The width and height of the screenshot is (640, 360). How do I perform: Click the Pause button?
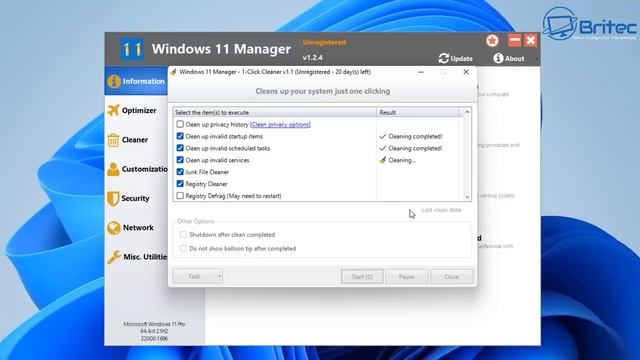tap(407, 276)
